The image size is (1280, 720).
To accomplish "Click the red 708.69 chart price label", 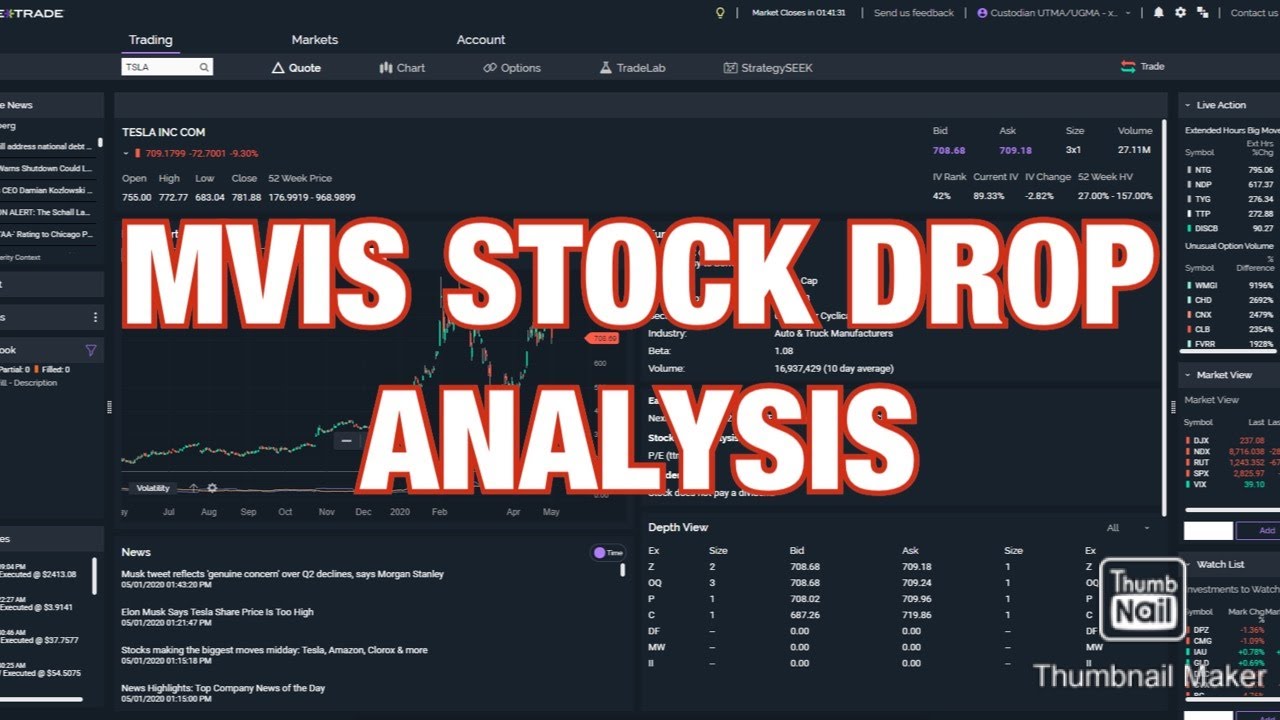I will coord(603,338).
